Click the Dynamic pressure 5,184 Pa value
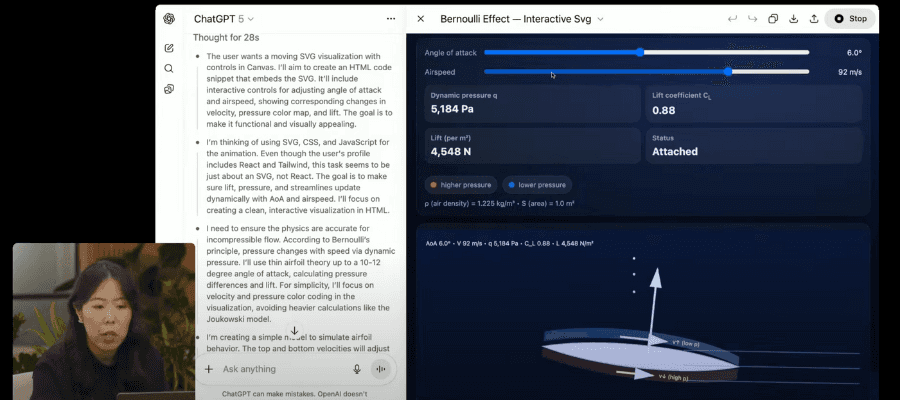Image resolution: width=900 pixels, height=400 pixels. (452, 108)
